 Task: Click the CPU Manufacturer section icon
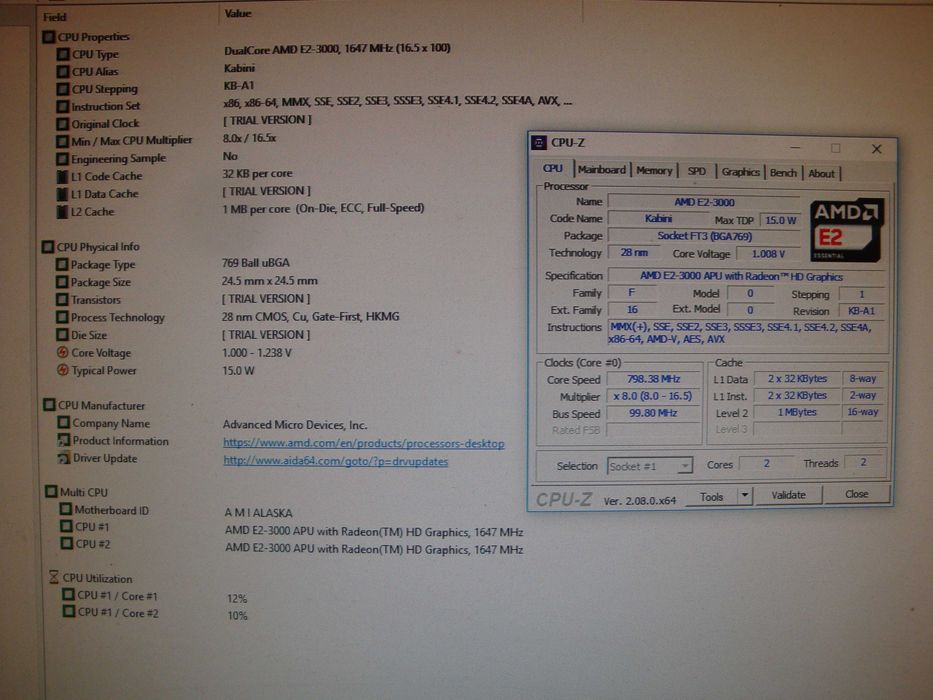[x=49, y=405]
